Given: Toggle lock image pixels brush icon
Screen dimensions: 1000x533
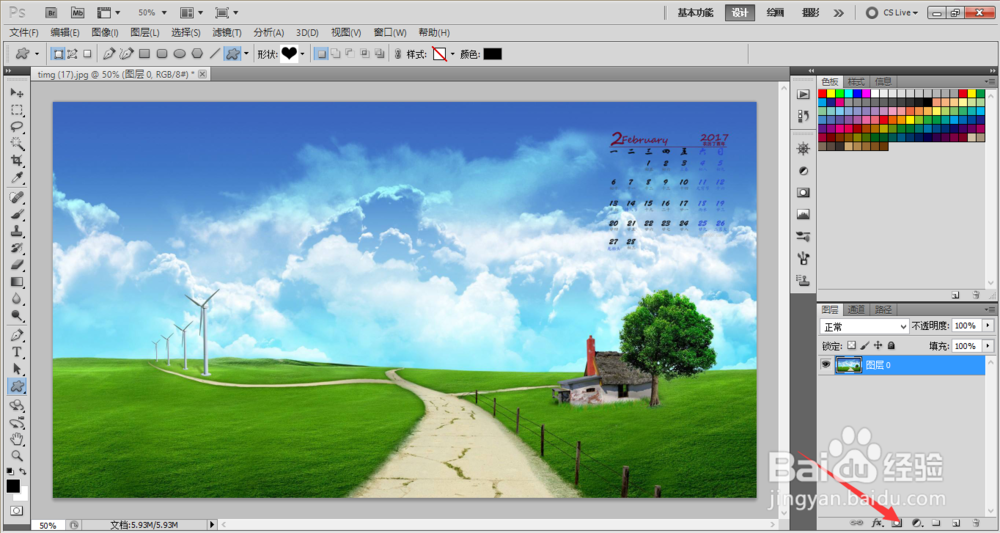Looking at the screenshot, I should [865, 346].
